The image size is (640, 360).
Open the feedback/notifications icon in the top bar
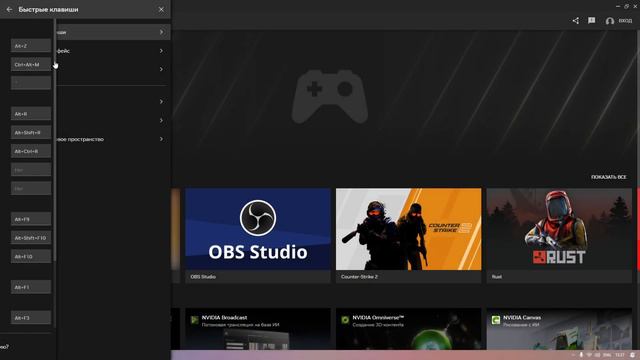(x=591, y=20)
